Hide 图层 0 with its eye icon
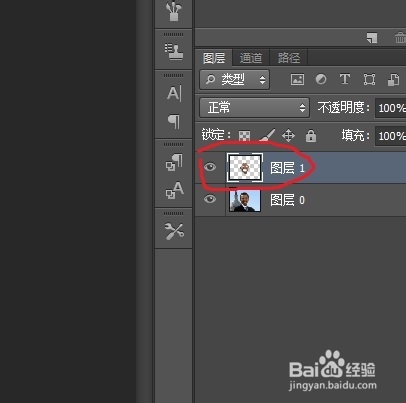This screenshot has width=406, height=403. (x=210, y=199)
